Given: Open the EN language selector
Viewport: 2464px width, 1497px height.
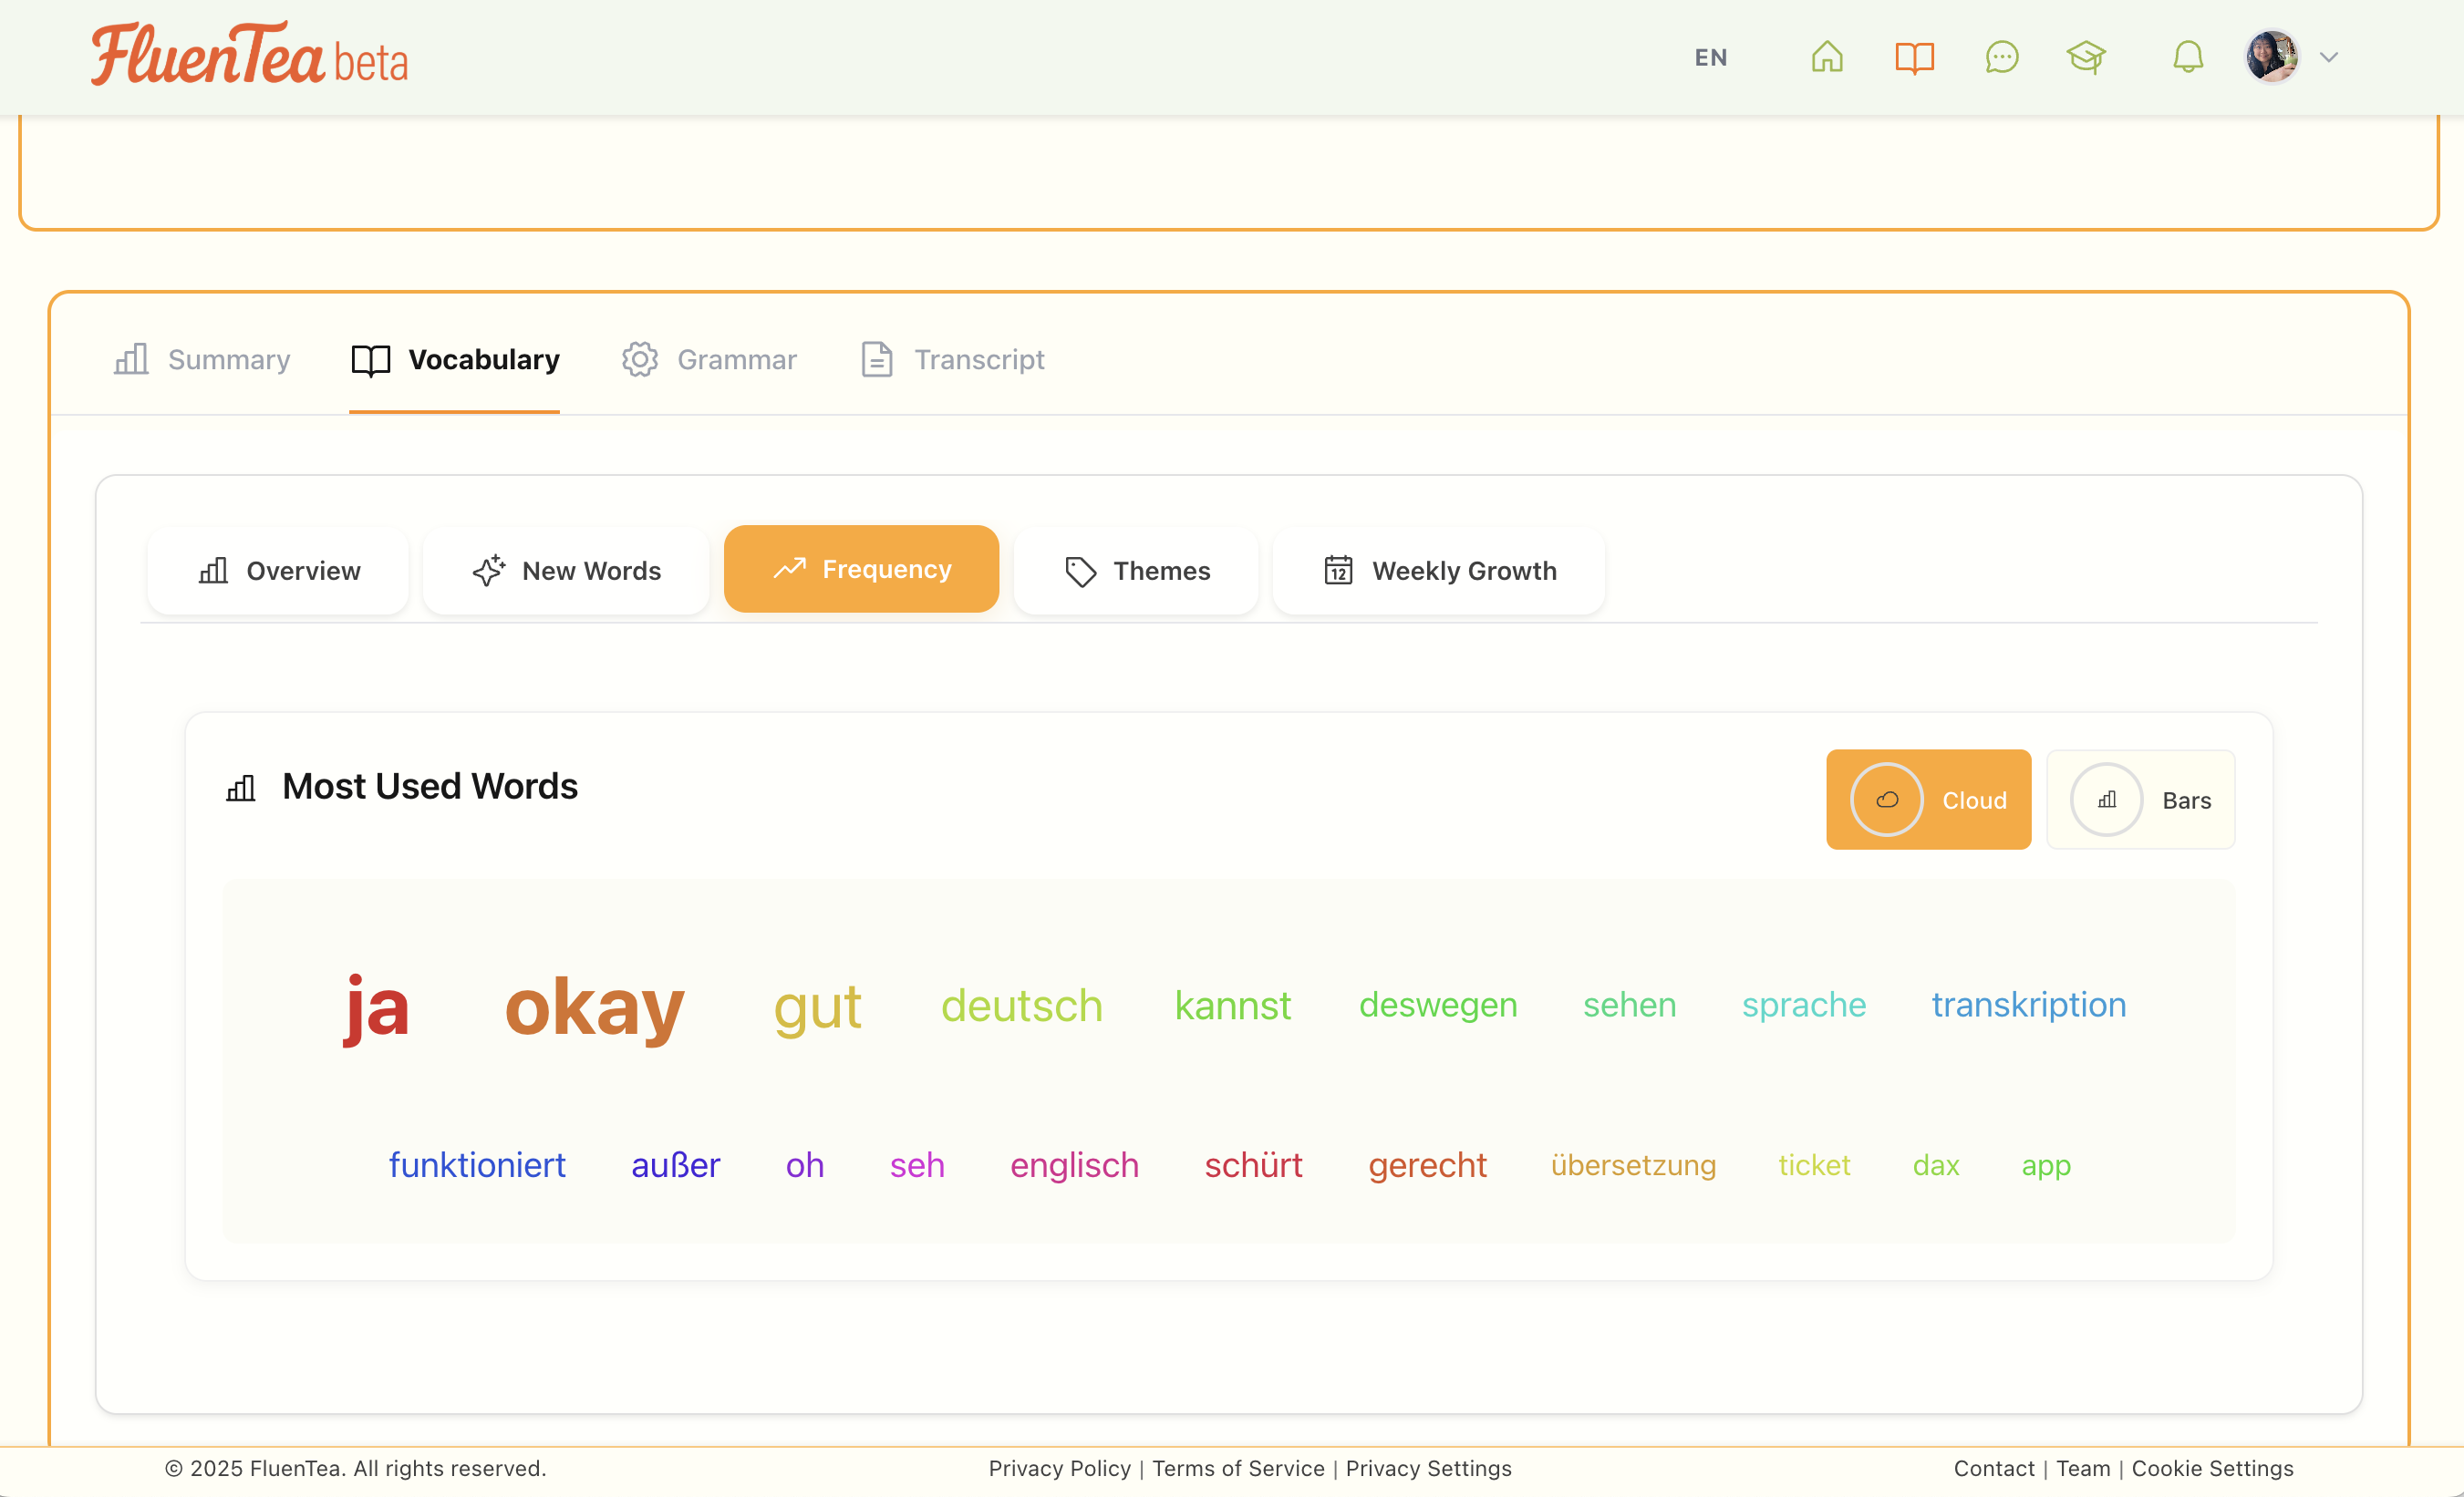Looking at the screenshot, I should pyautogui.click(x=1710, y=57).
